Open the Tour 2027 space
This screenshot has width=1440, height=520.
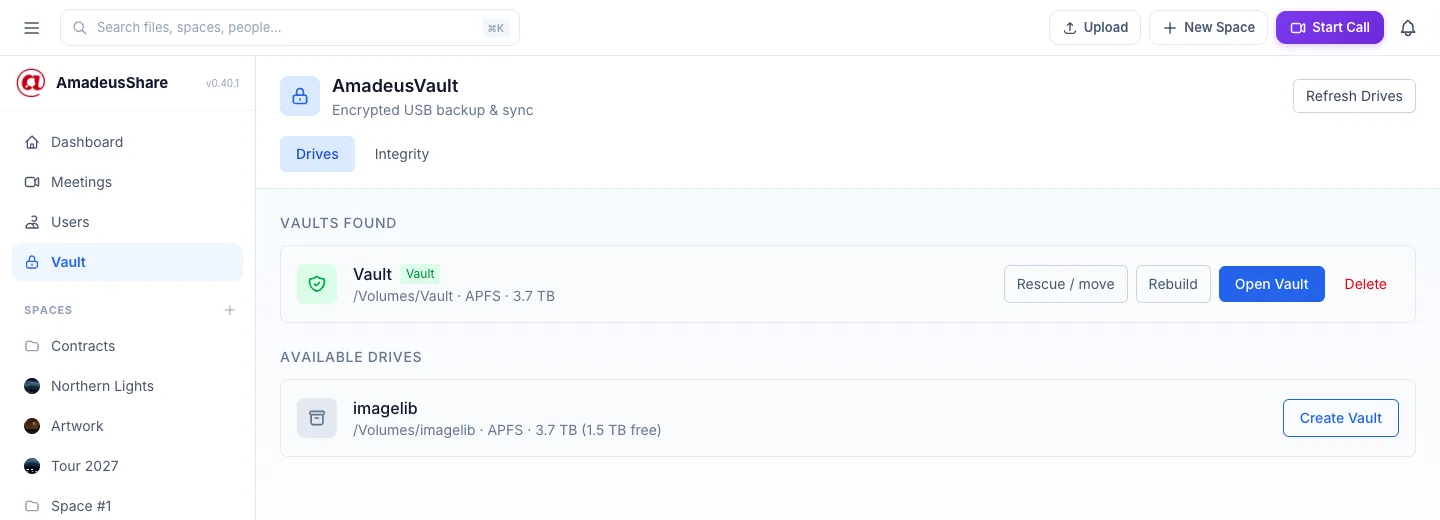128,466
